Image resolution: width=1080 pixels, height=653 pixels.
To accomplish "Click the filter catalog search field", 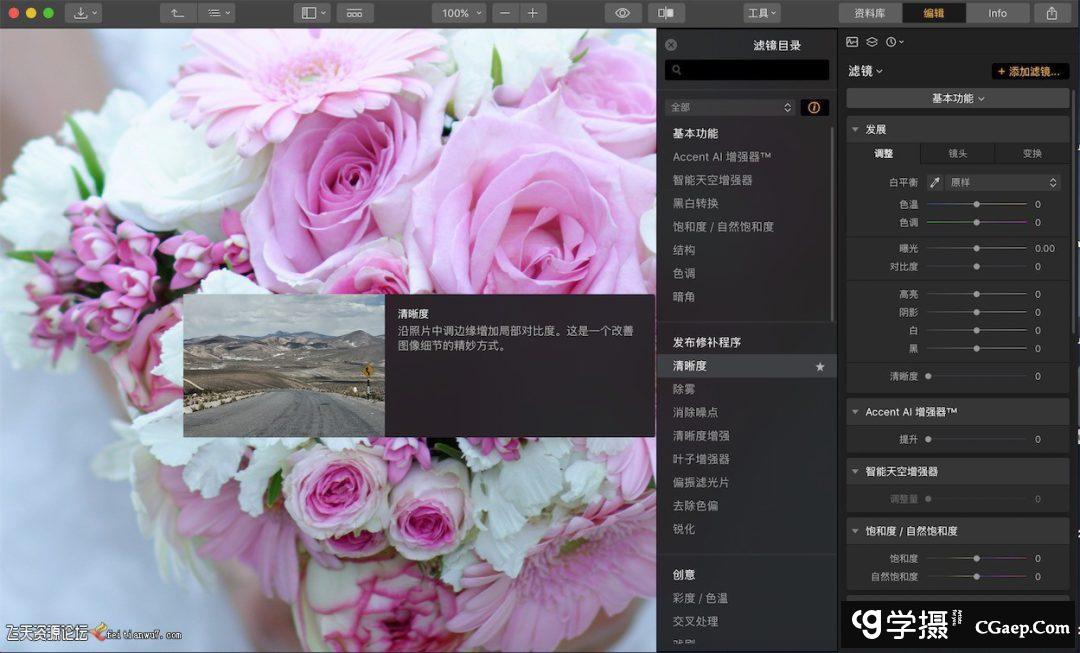I will 747,70.
